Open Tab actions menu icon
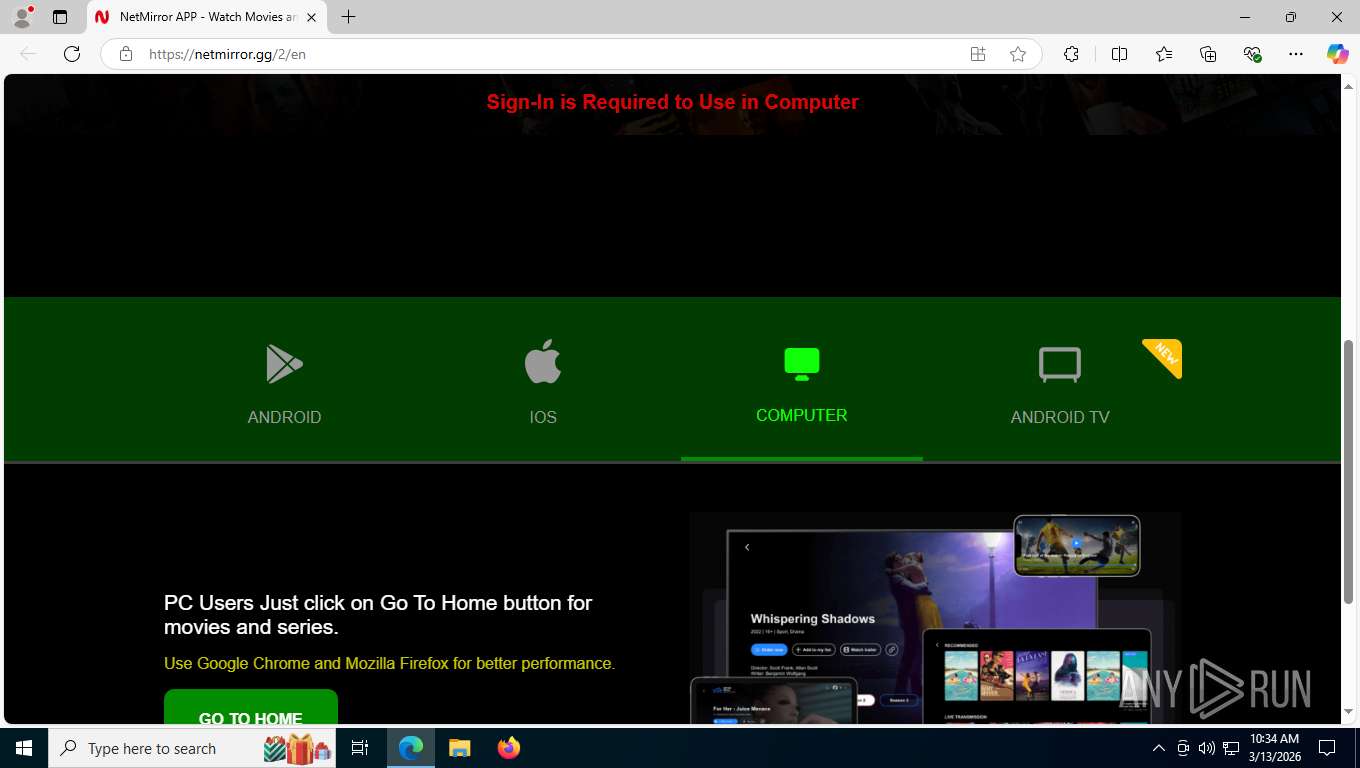1360x768 pixels. (x=60, y=17)
